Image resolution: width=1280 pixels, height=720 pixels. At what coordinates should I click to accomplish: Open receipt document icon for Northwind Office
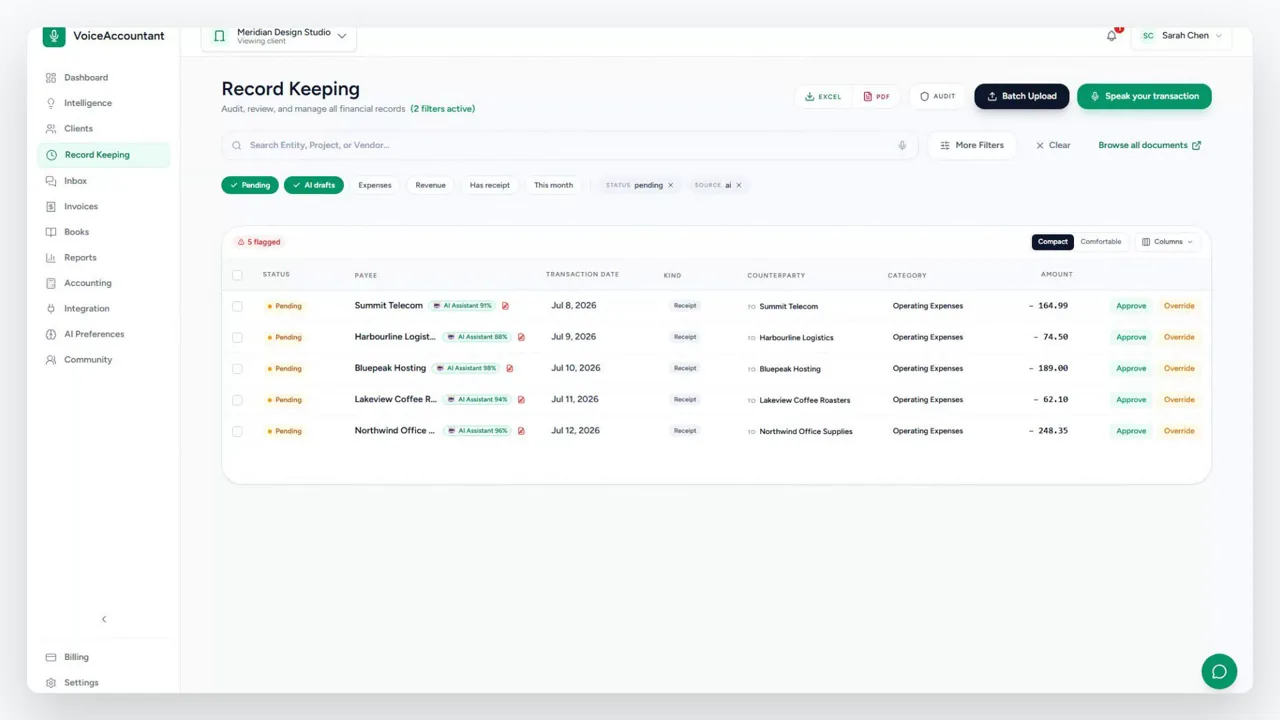pyautogui.click(x=521, y=431)
